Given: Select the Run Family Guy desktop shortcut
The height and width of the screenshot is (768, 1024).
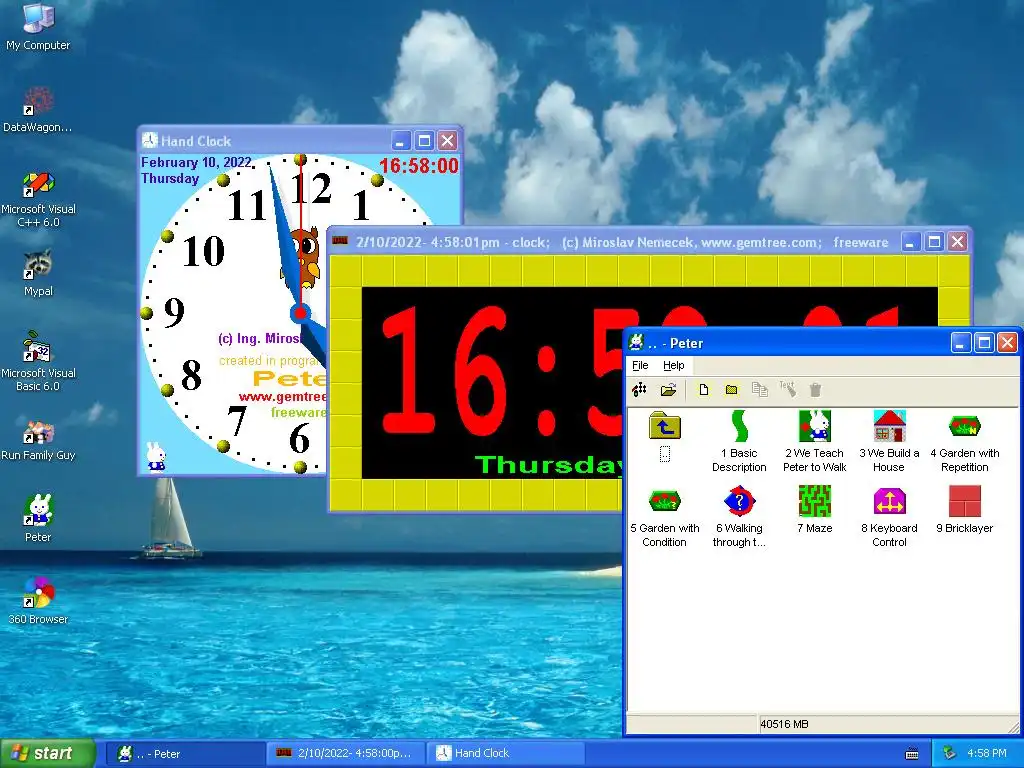Looking at the screenshot, I should pos(38,441).
